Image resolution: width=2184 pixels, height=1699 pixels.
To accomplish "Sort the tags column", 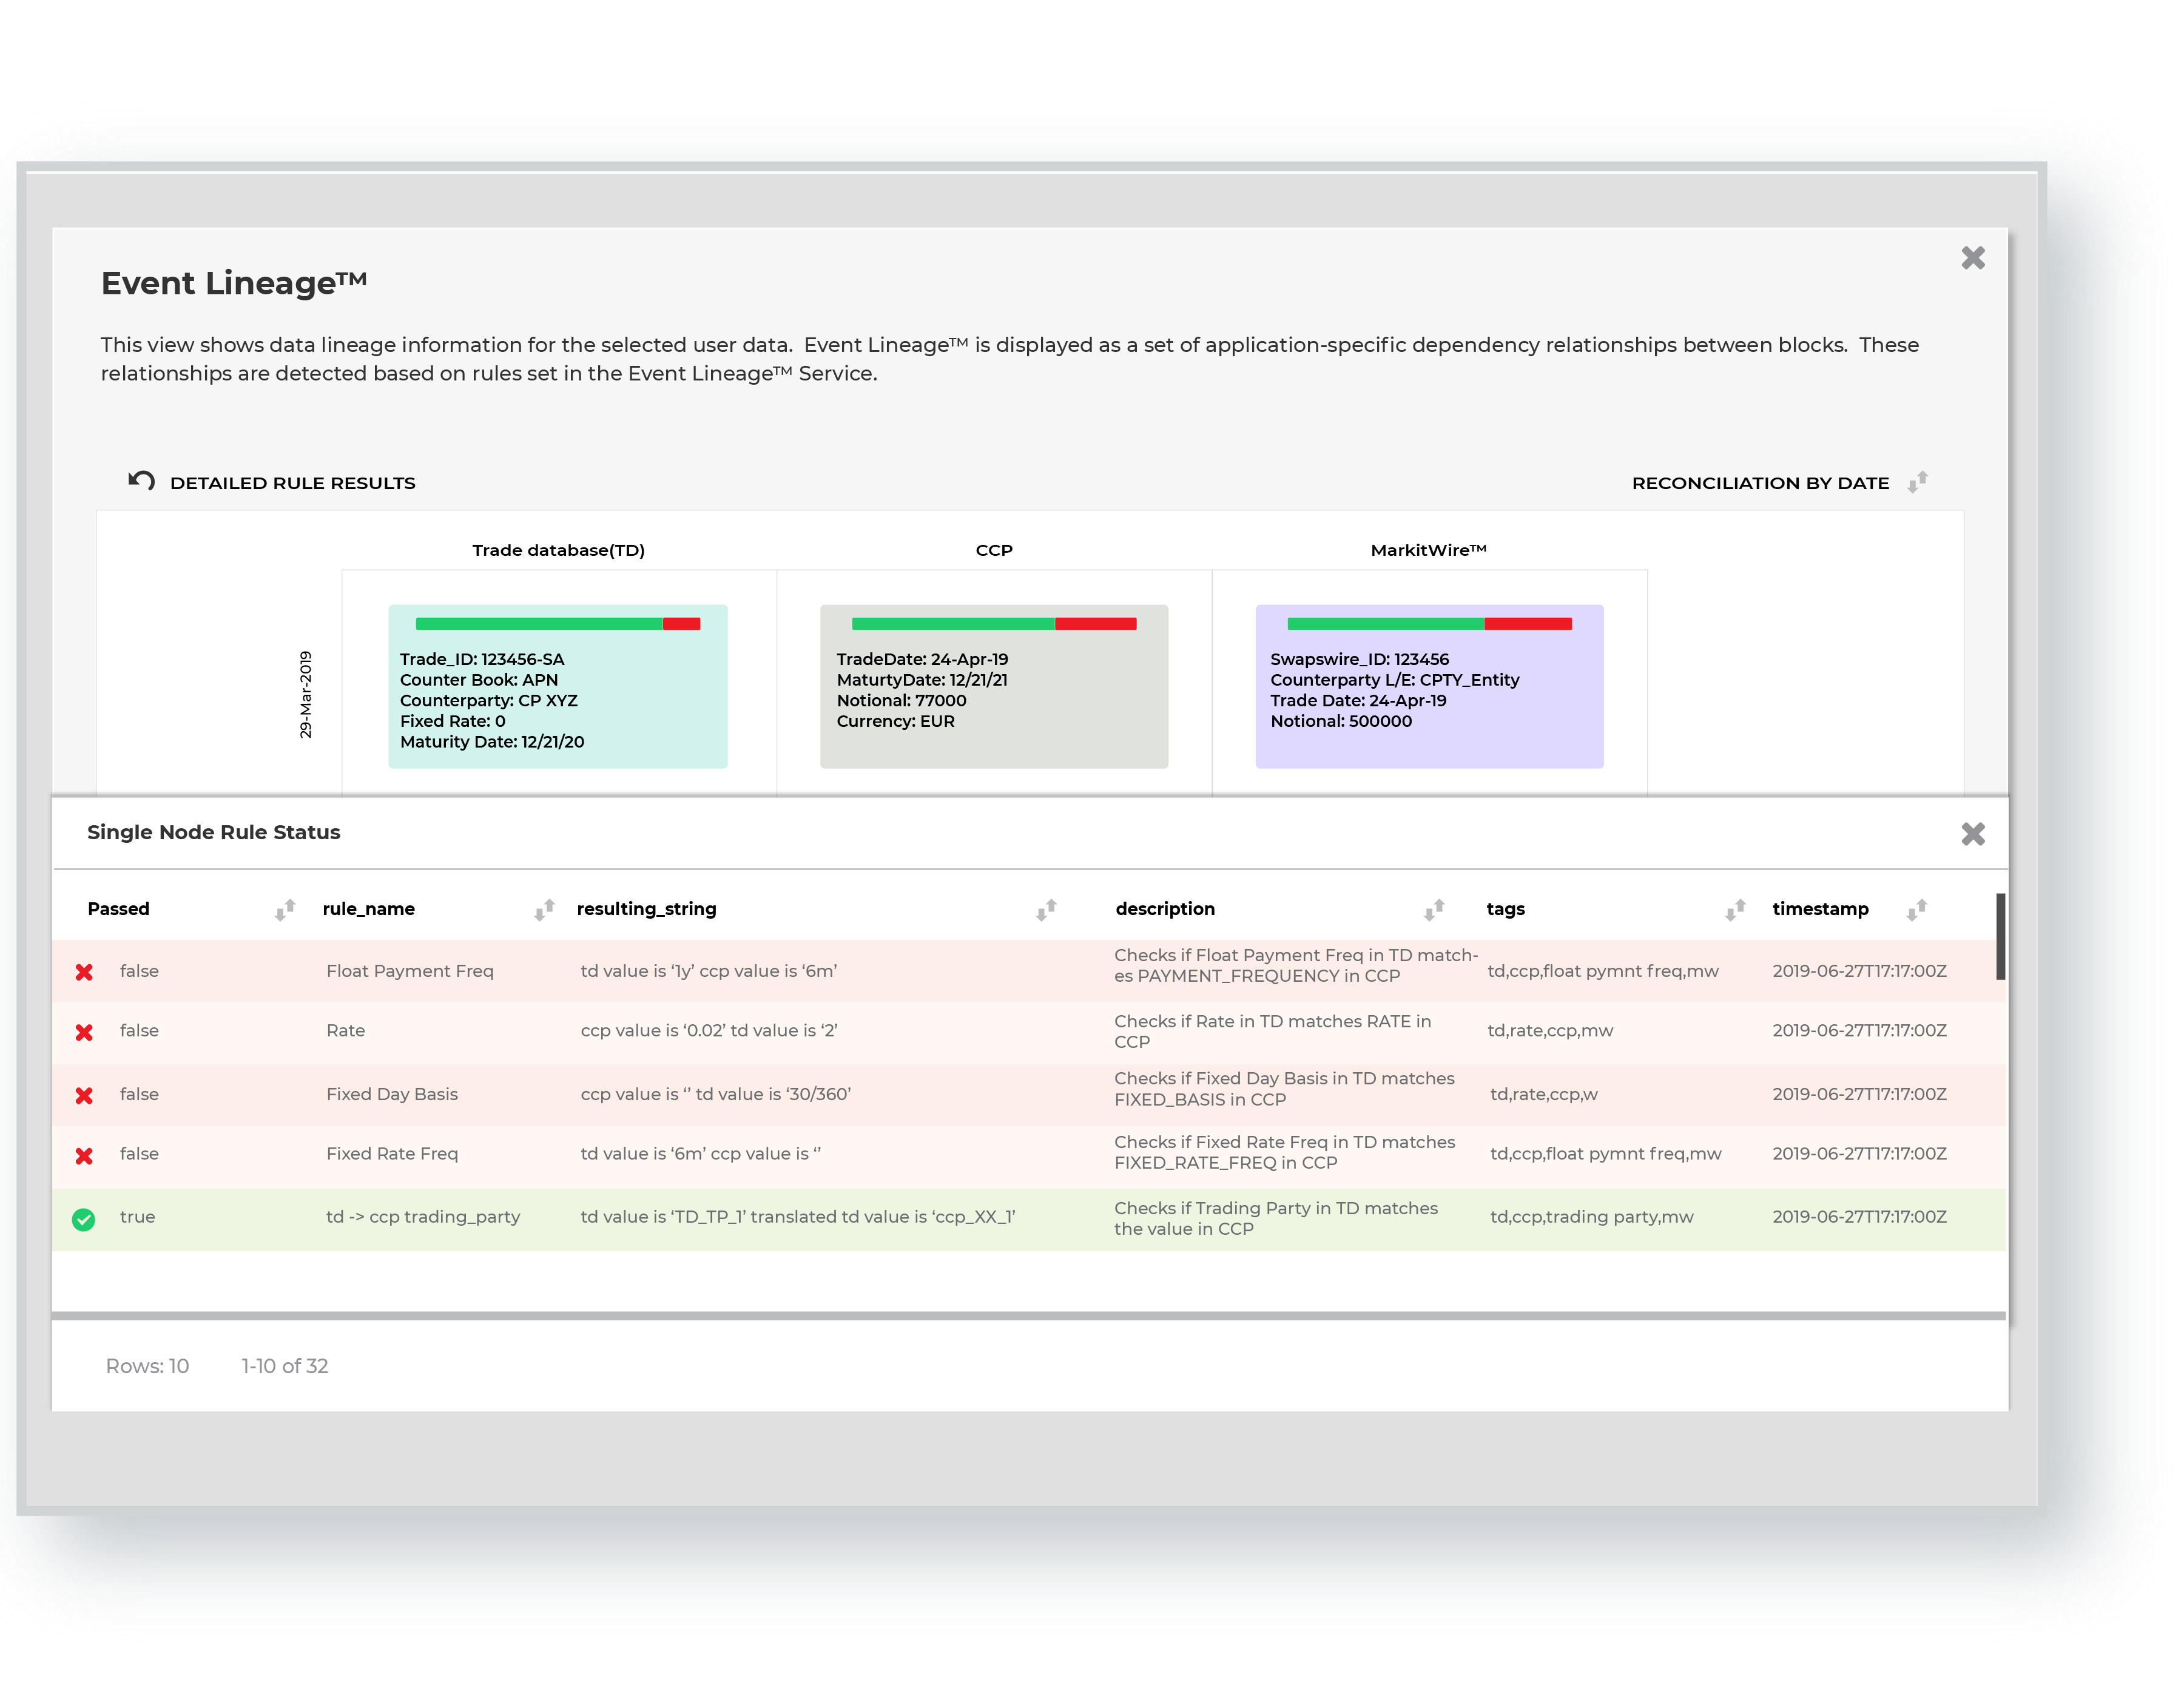I will click(x=1735, y=909).
